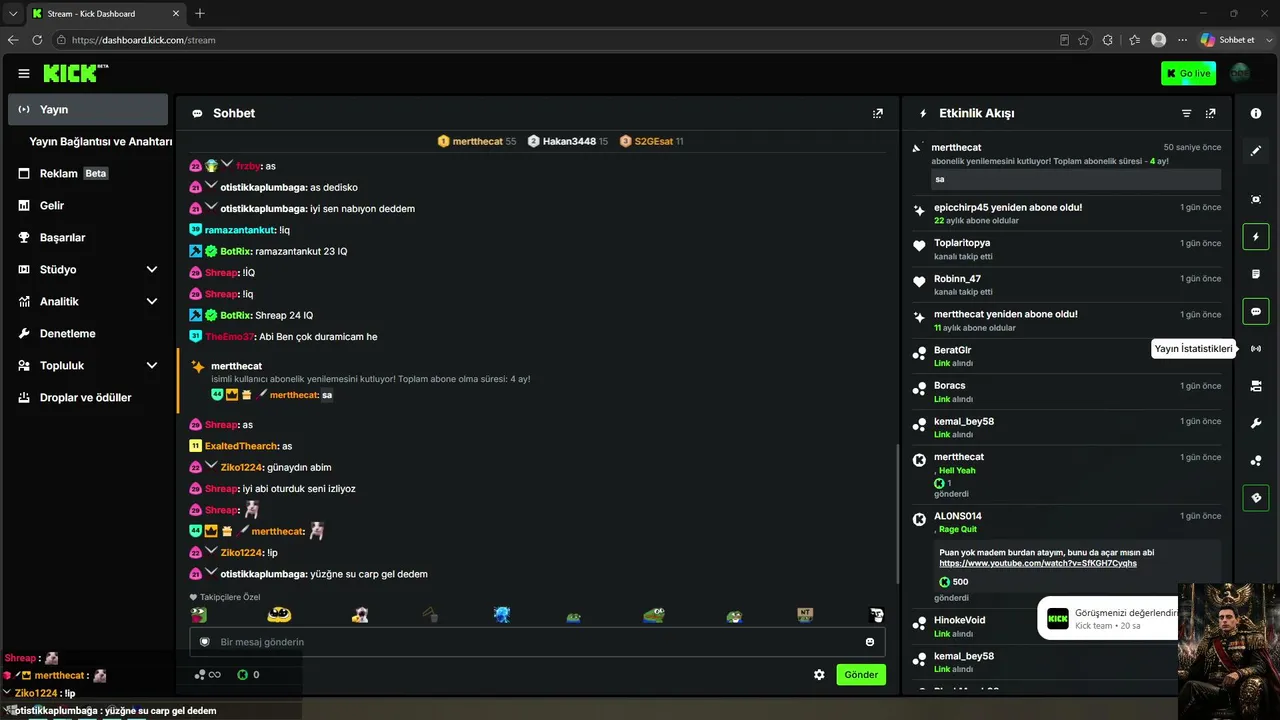Click TheEmo37 username in chat
Viewport: 1280px width, 720px height.
229,337
